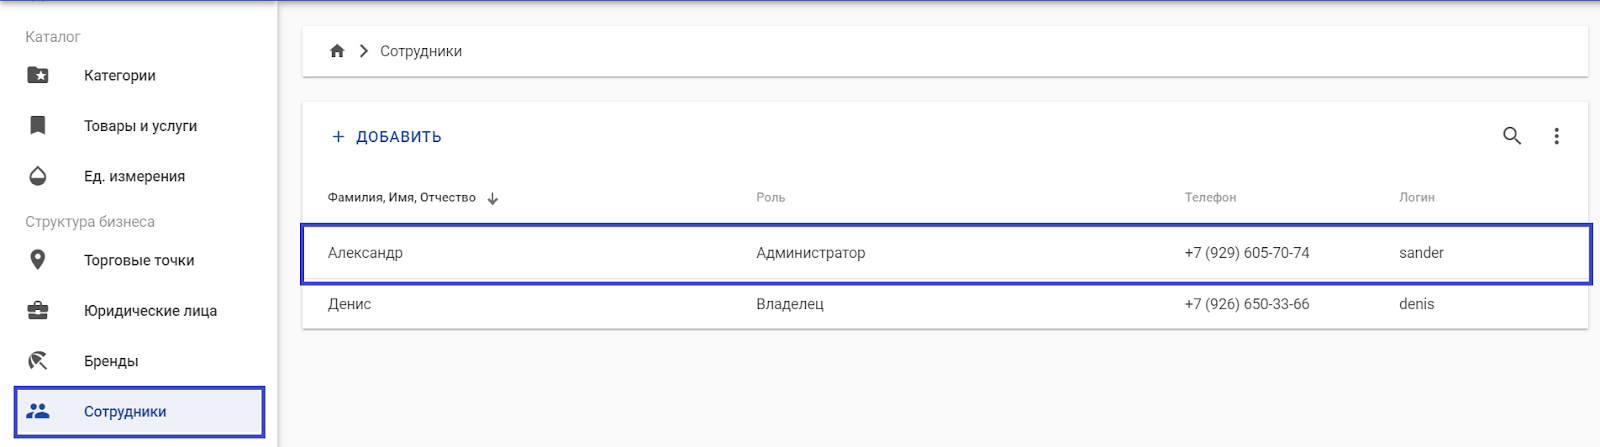Click the Сотрудники breadcrumb link
Viewport: 1600px width, 447px height.
421,51
